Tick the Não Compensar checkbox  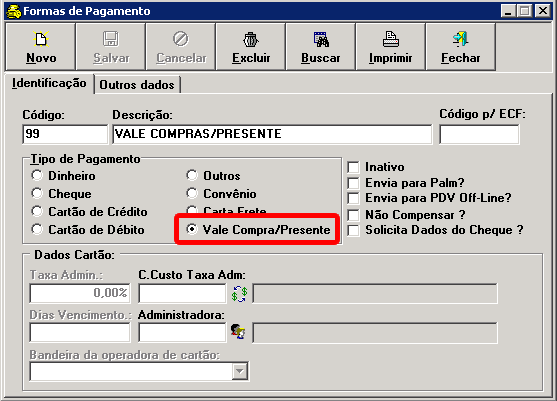(353, 215)
